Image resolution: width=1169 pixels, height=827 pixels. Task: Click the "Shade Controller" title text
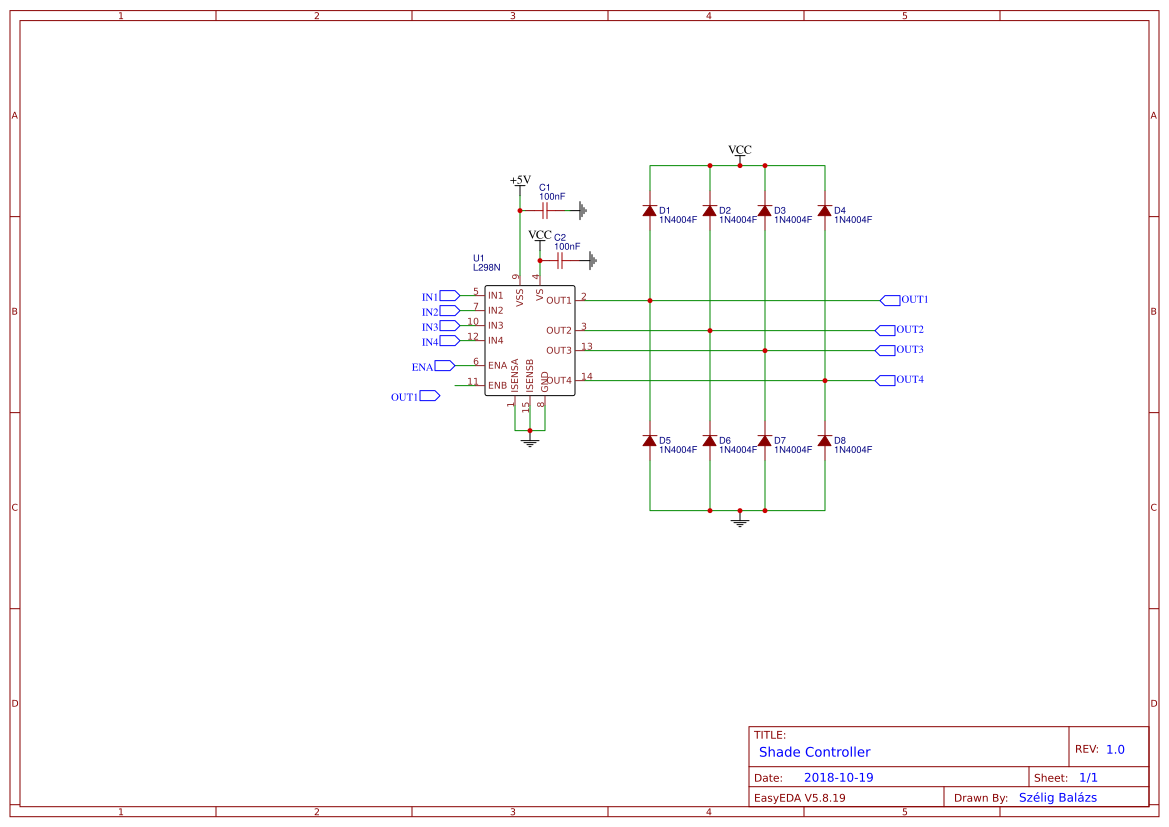tap(814, 752)
